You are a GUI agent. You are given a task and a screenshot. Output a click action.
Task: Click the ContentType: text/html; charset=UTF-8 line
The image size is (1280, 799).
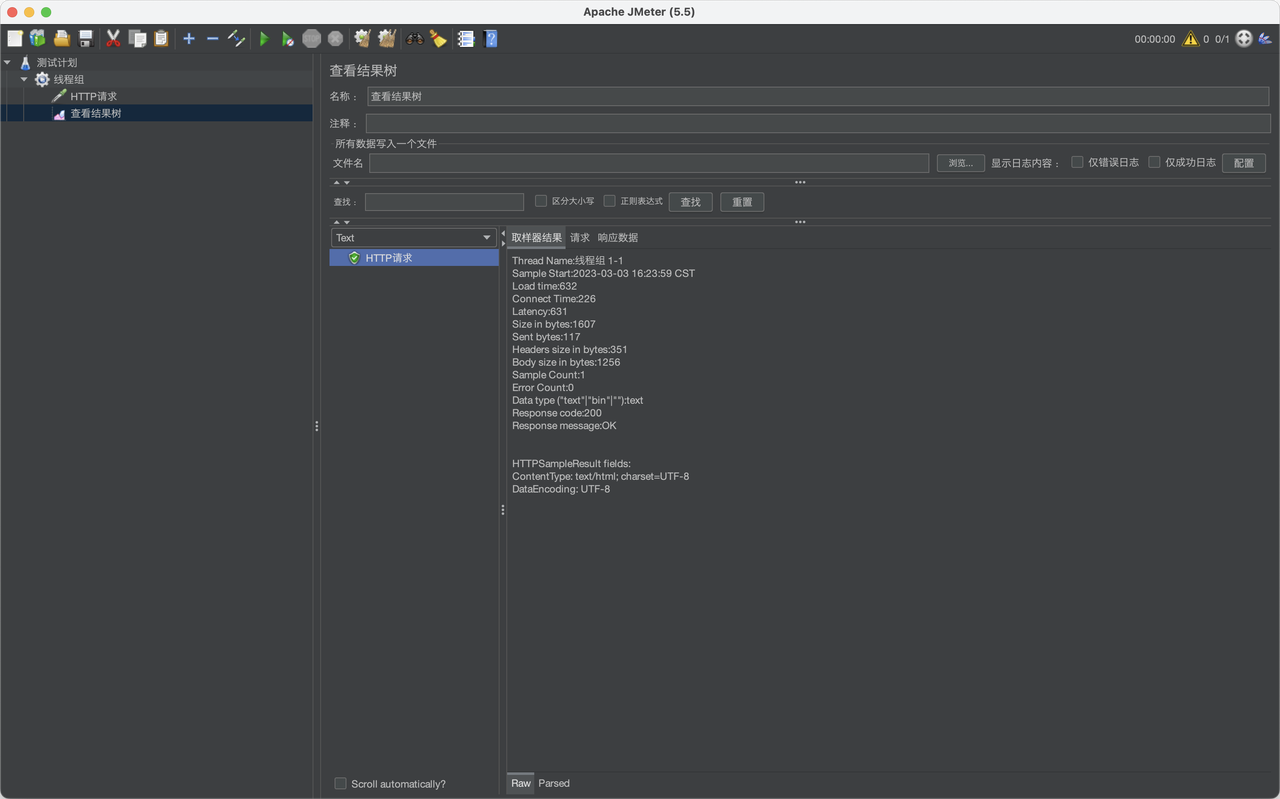(600, 476)
